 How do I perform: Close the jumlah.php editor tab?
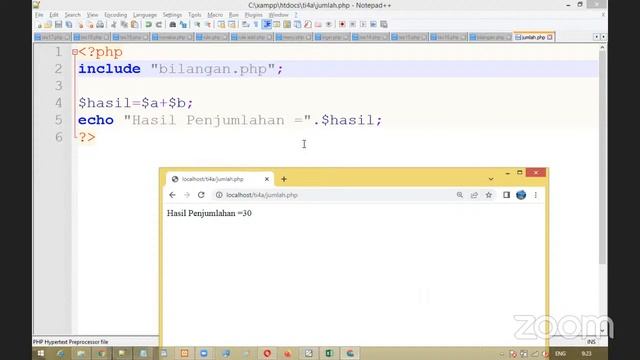click(x=550, y=37)
